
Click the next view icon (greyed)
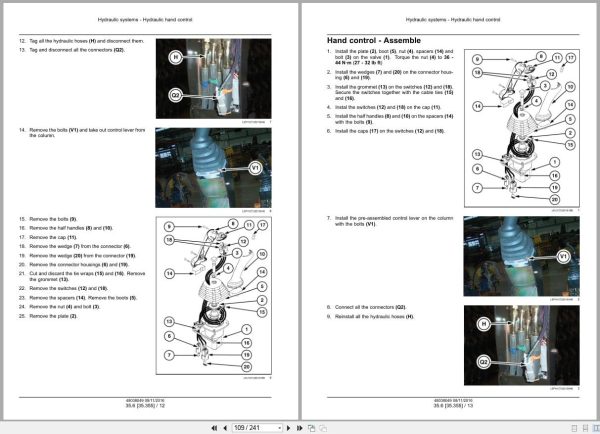(323, 428)
